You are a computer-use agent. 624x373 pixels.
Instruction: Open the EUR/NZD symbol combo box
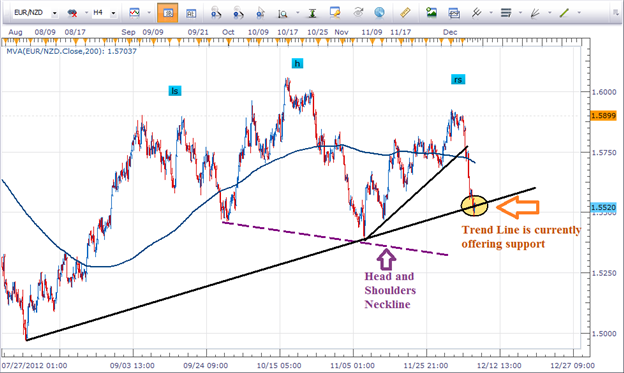(35, 13)
